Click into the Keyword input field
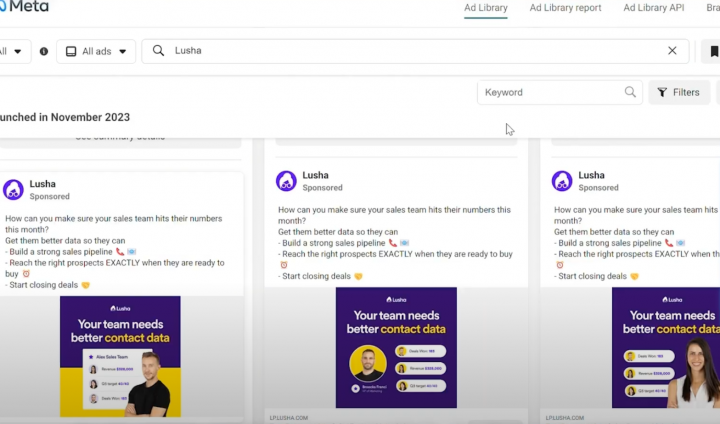Image resolution: width=720 pixels, height=424 pixels. [x=550, y=92]
